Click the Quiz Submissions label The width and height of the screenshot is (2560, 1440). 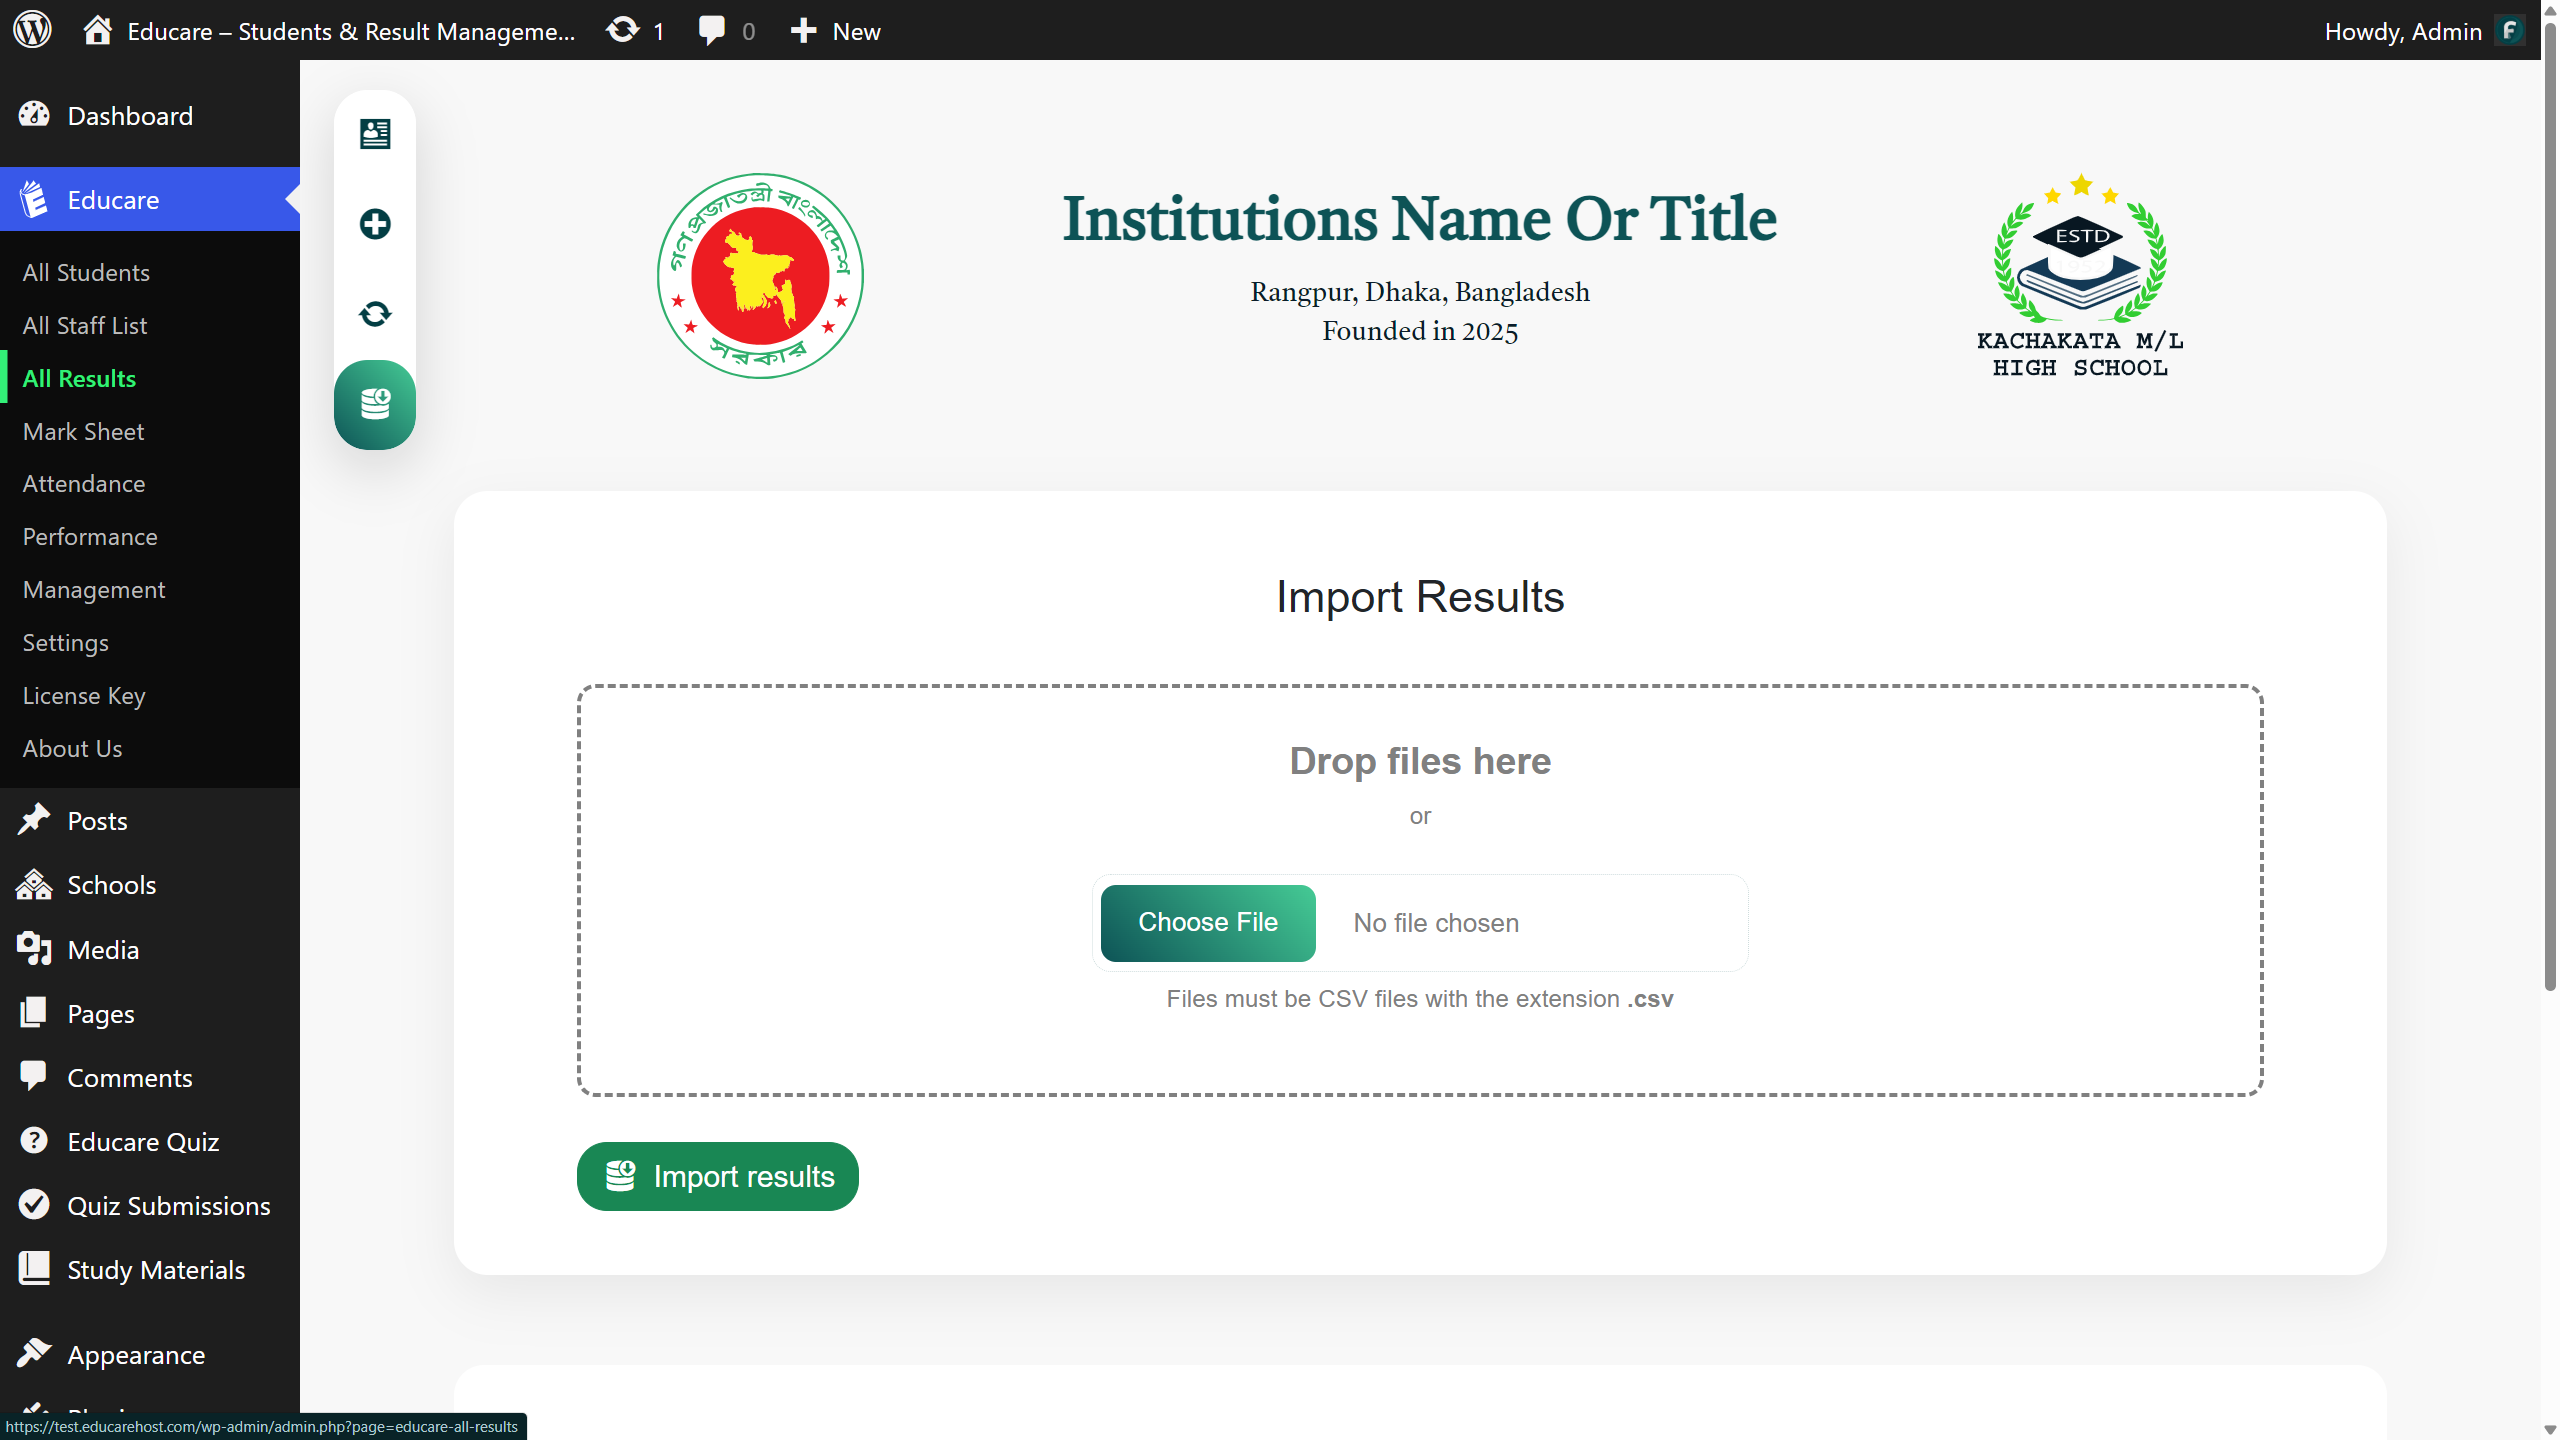pos(168,1205)
